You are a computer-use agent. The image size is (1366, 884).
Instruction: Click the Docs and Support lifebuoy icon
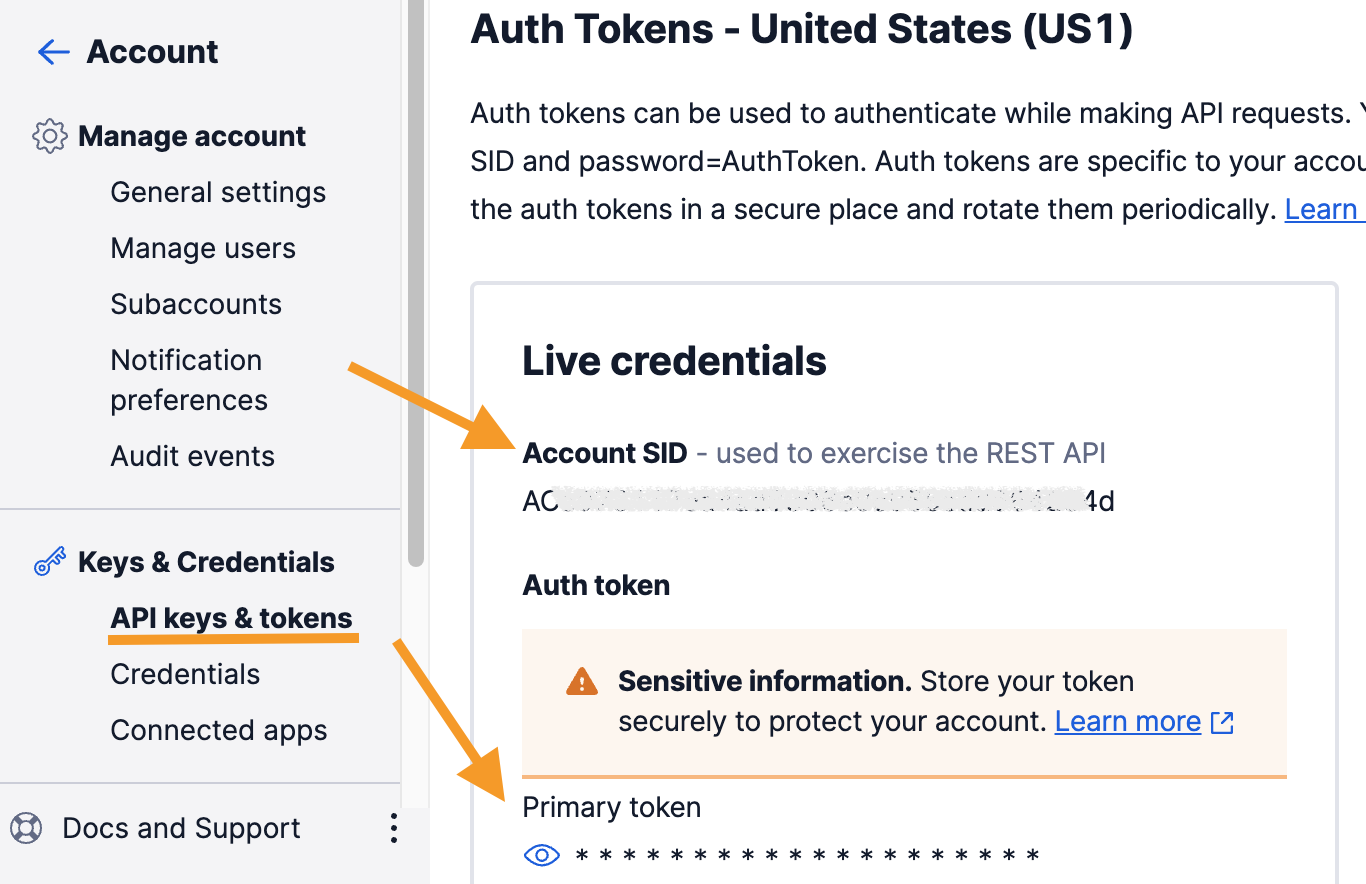tap(26, 828)
